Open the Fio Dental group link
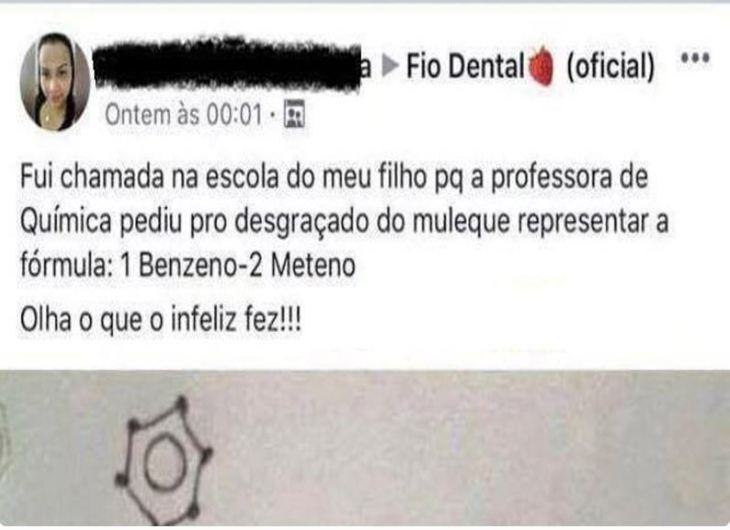The height and width of the screenshot is (530, 730). (x=466, y=66)
